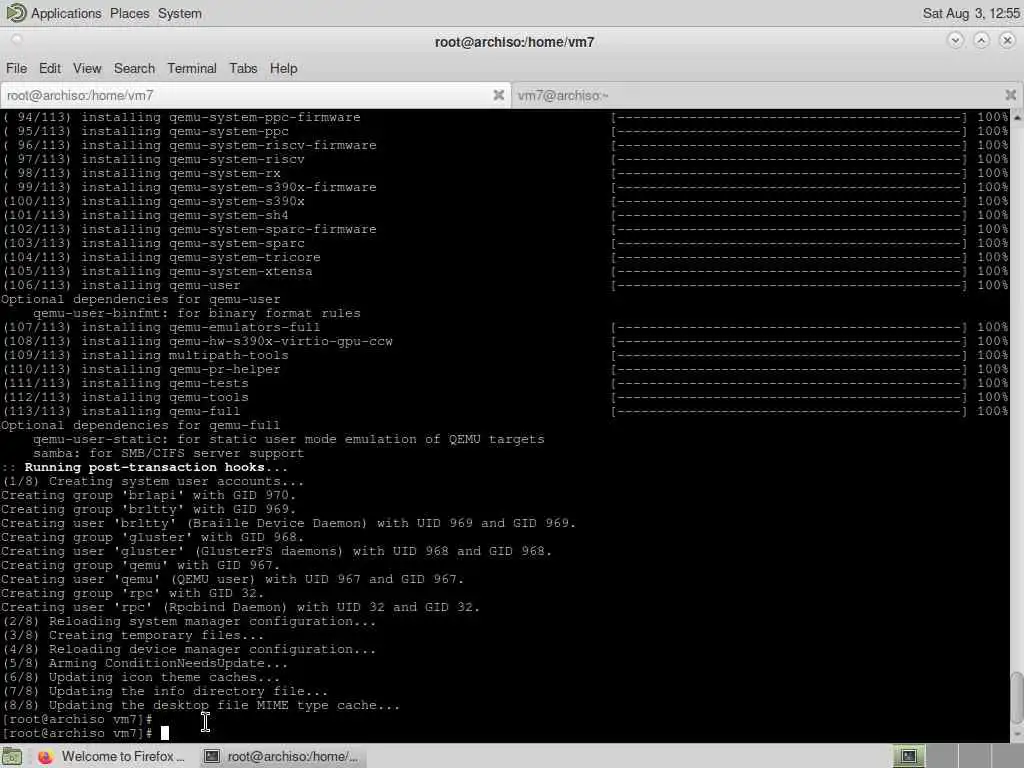Open the View menu of the terminal
Image resolution: width=1024 pixels, height=768 pixels.
87,68
